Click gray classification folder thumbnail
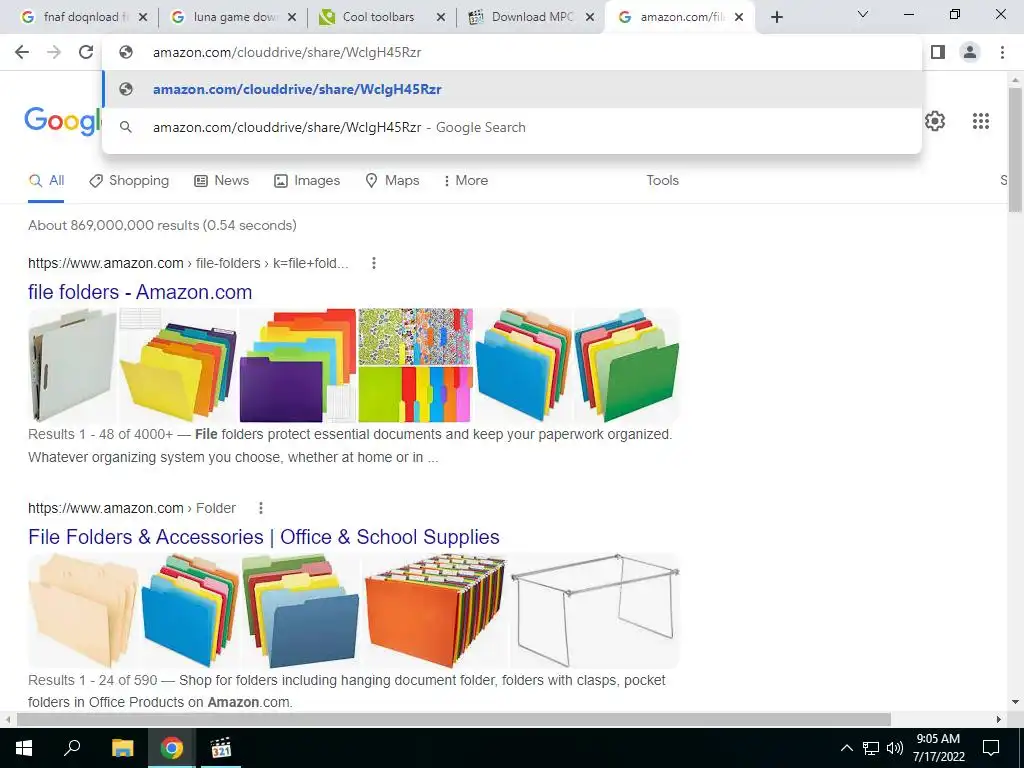Image resolution: width=1024 pixels, height=768 pixels. coord(72,366)
